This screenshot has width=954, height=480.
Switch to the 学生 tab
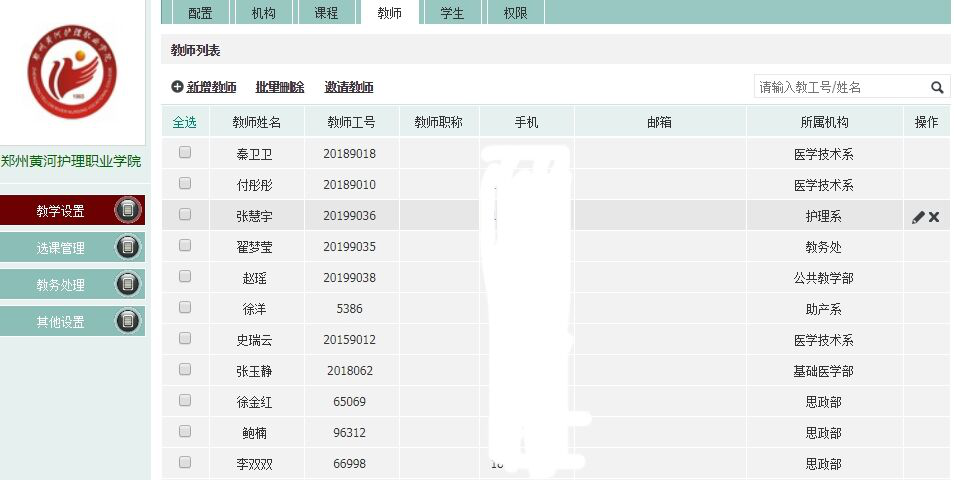(451, 13)
